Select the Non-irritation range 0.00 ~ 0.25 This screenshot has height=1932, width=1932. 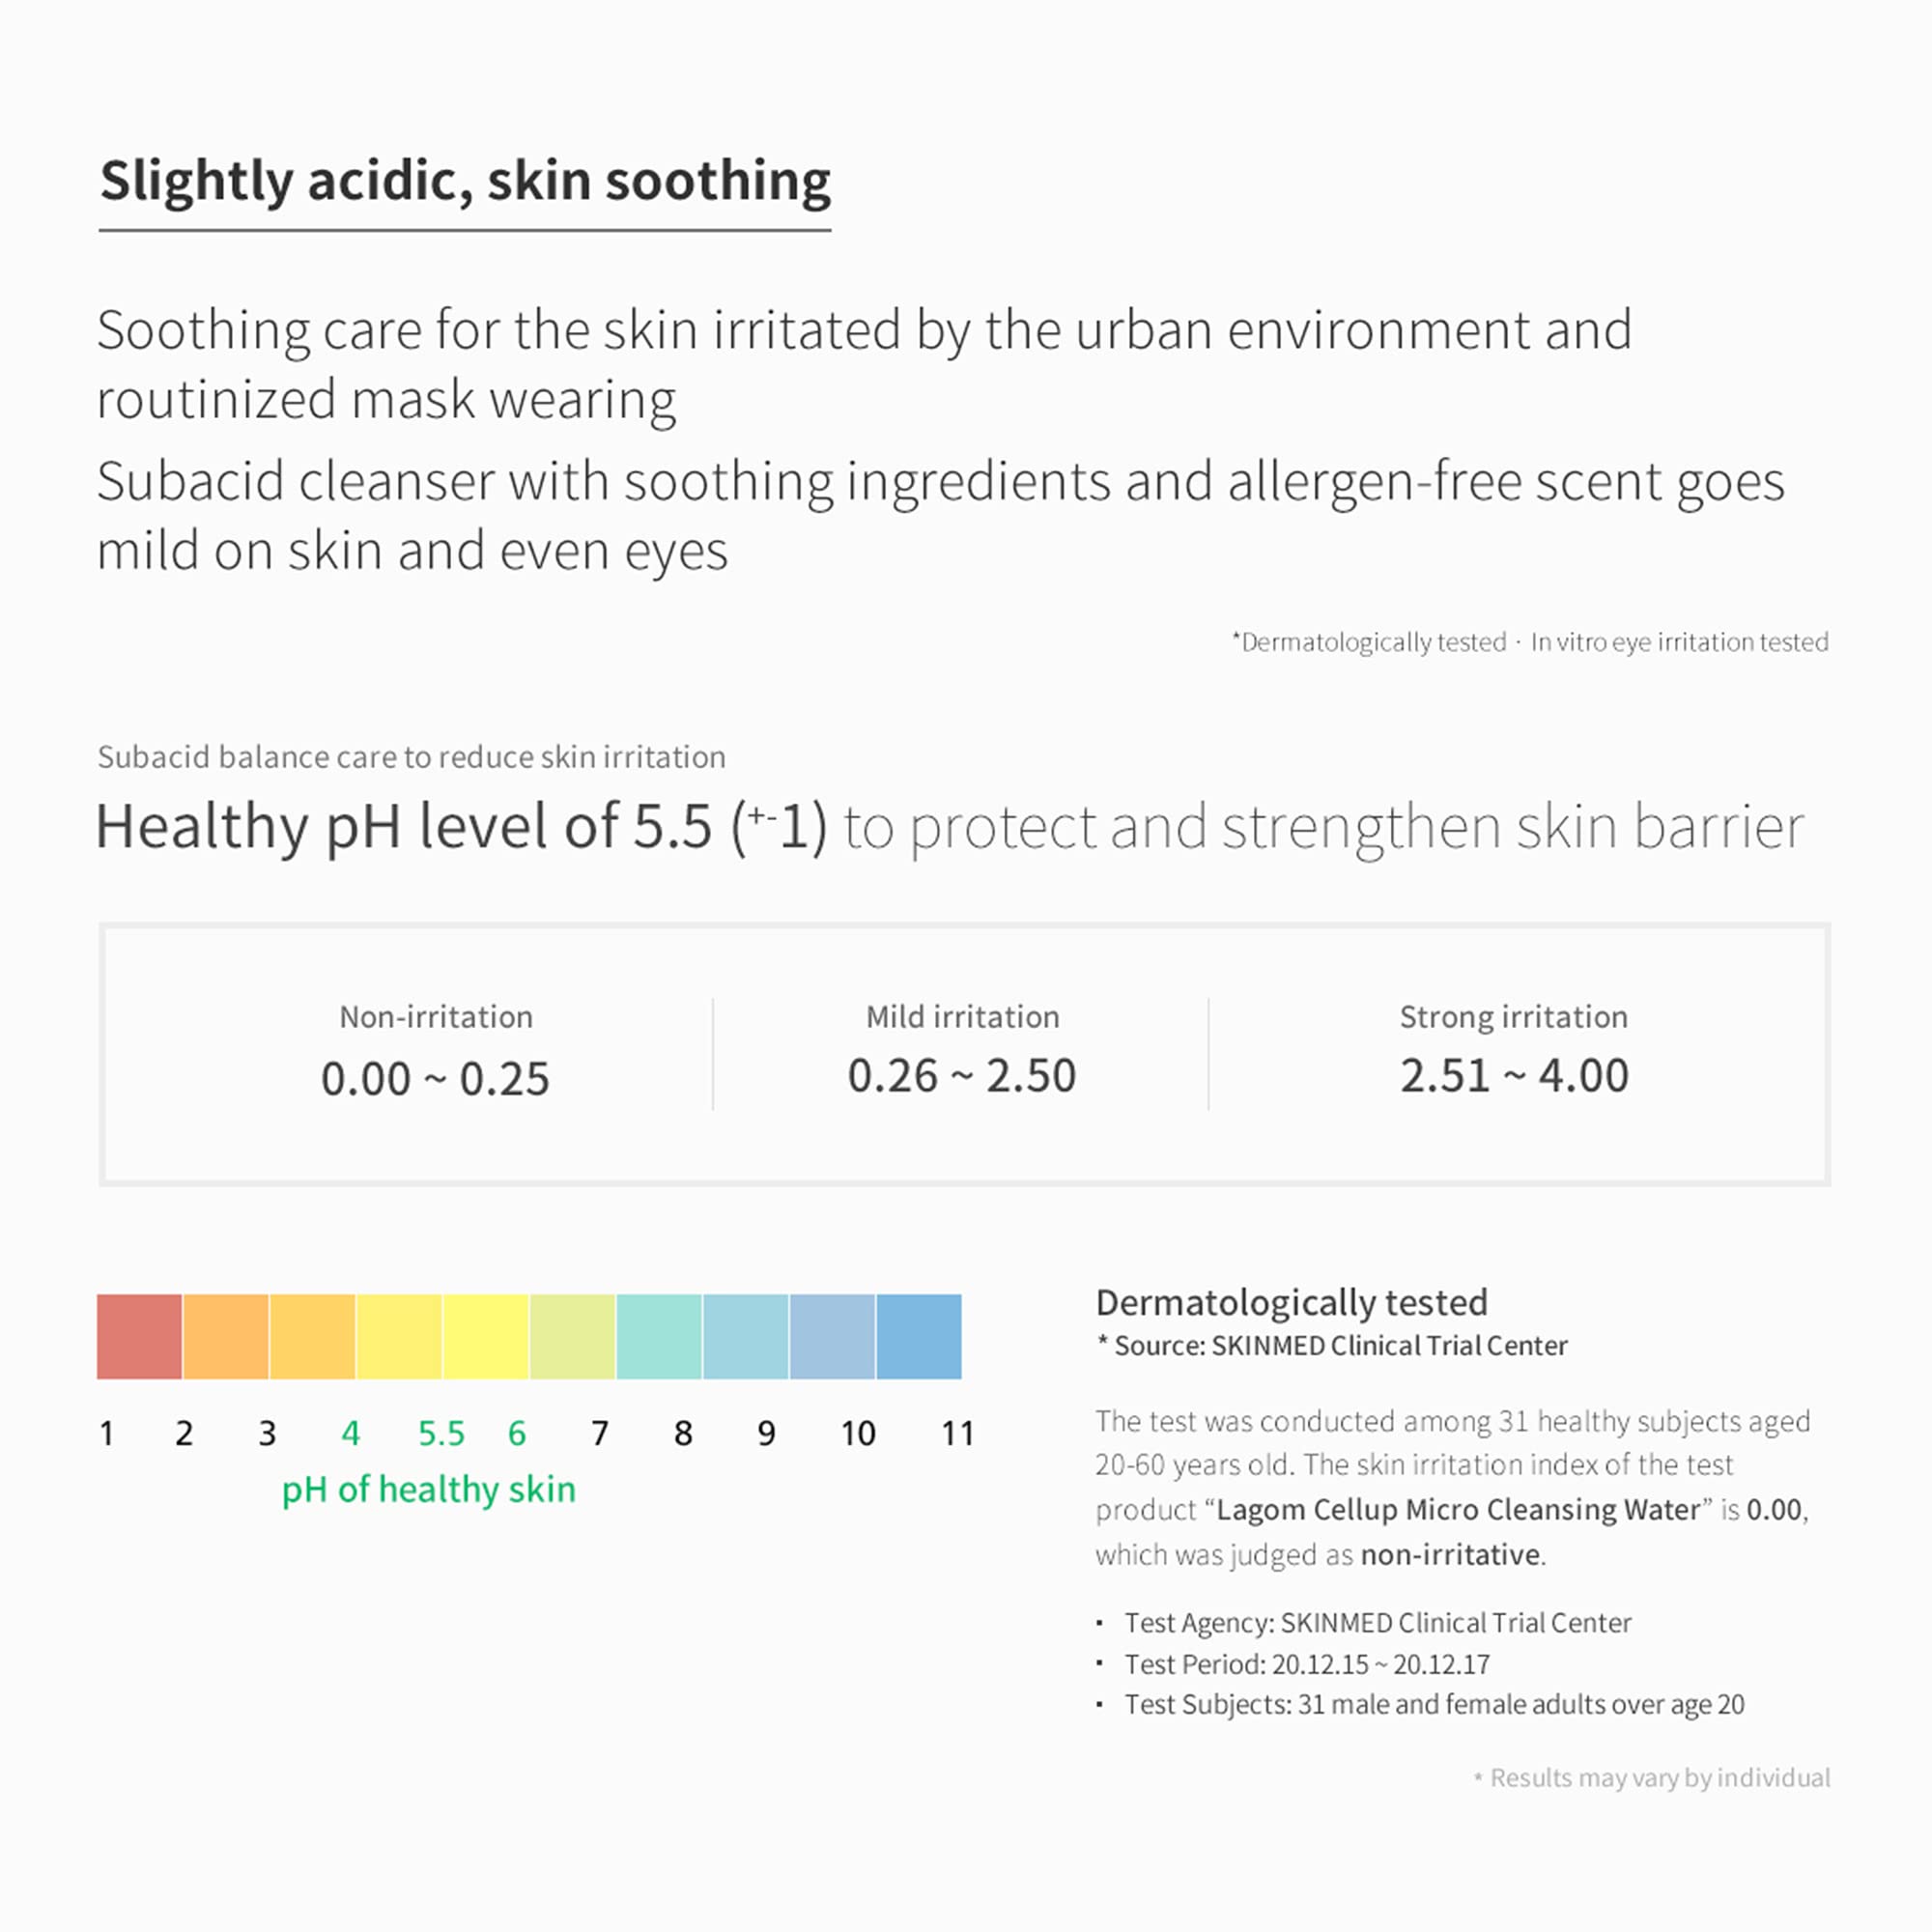click(x=435, y=1078)
